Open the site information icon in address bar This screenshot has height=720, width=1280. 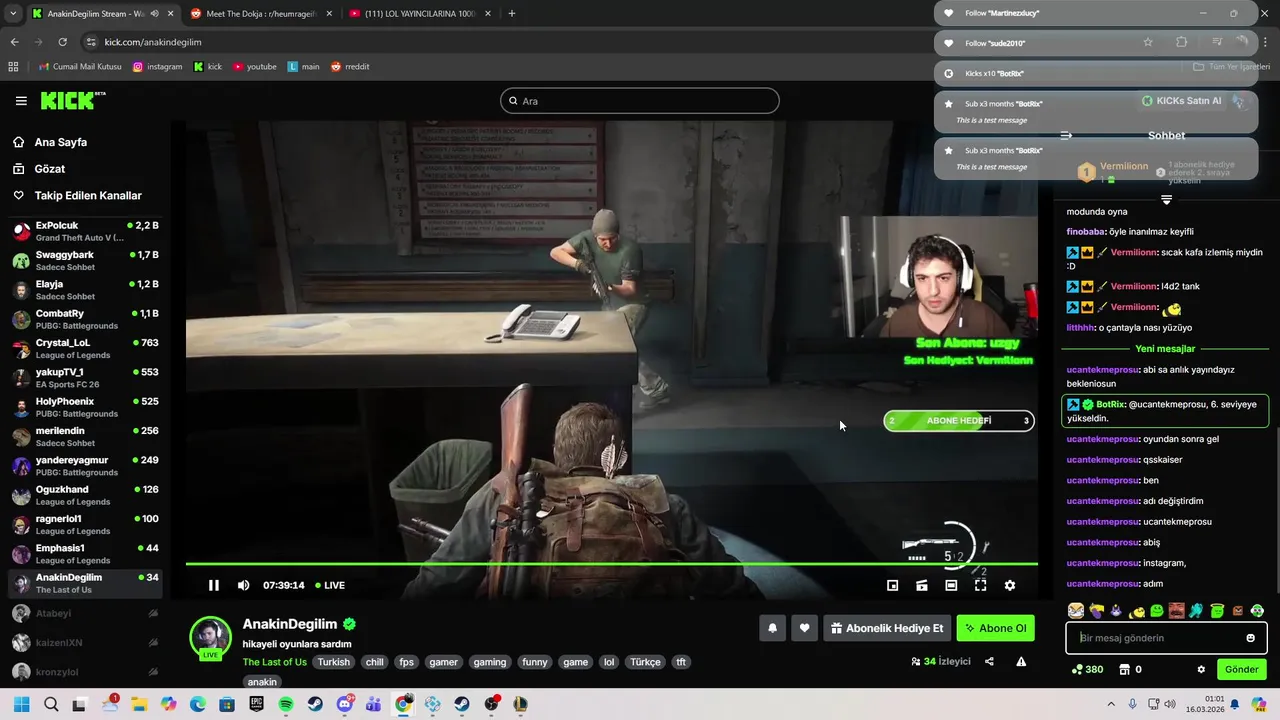(91, 42)
